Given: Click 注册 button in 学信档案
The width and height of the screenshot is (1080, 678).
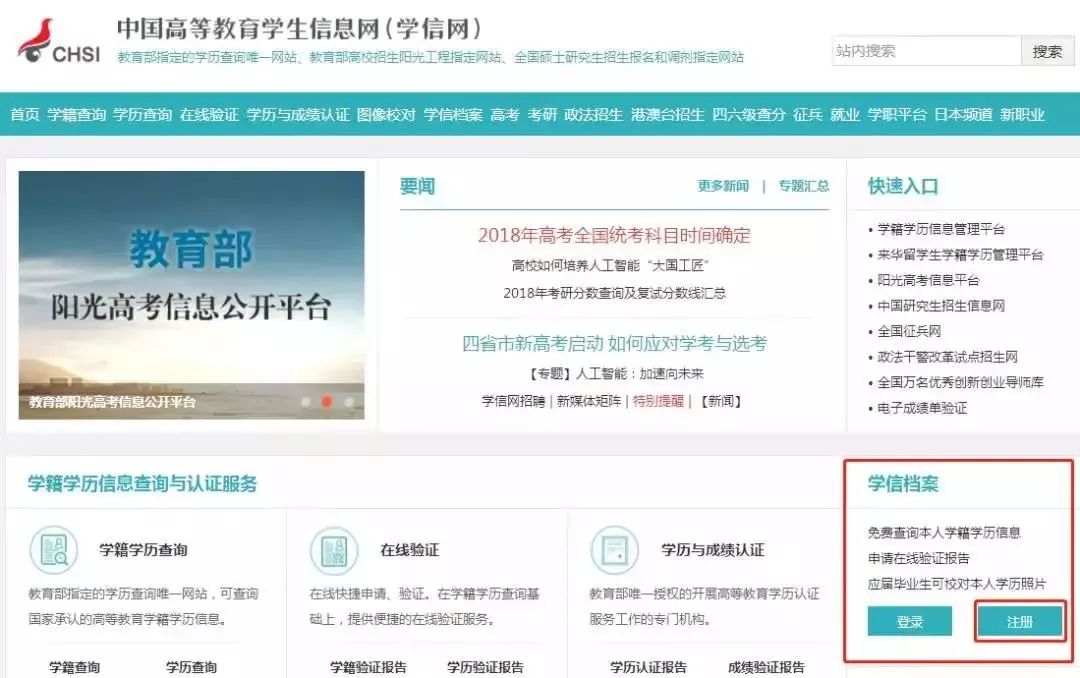Looking at the screenshot, I should [x=1020, y=622].
